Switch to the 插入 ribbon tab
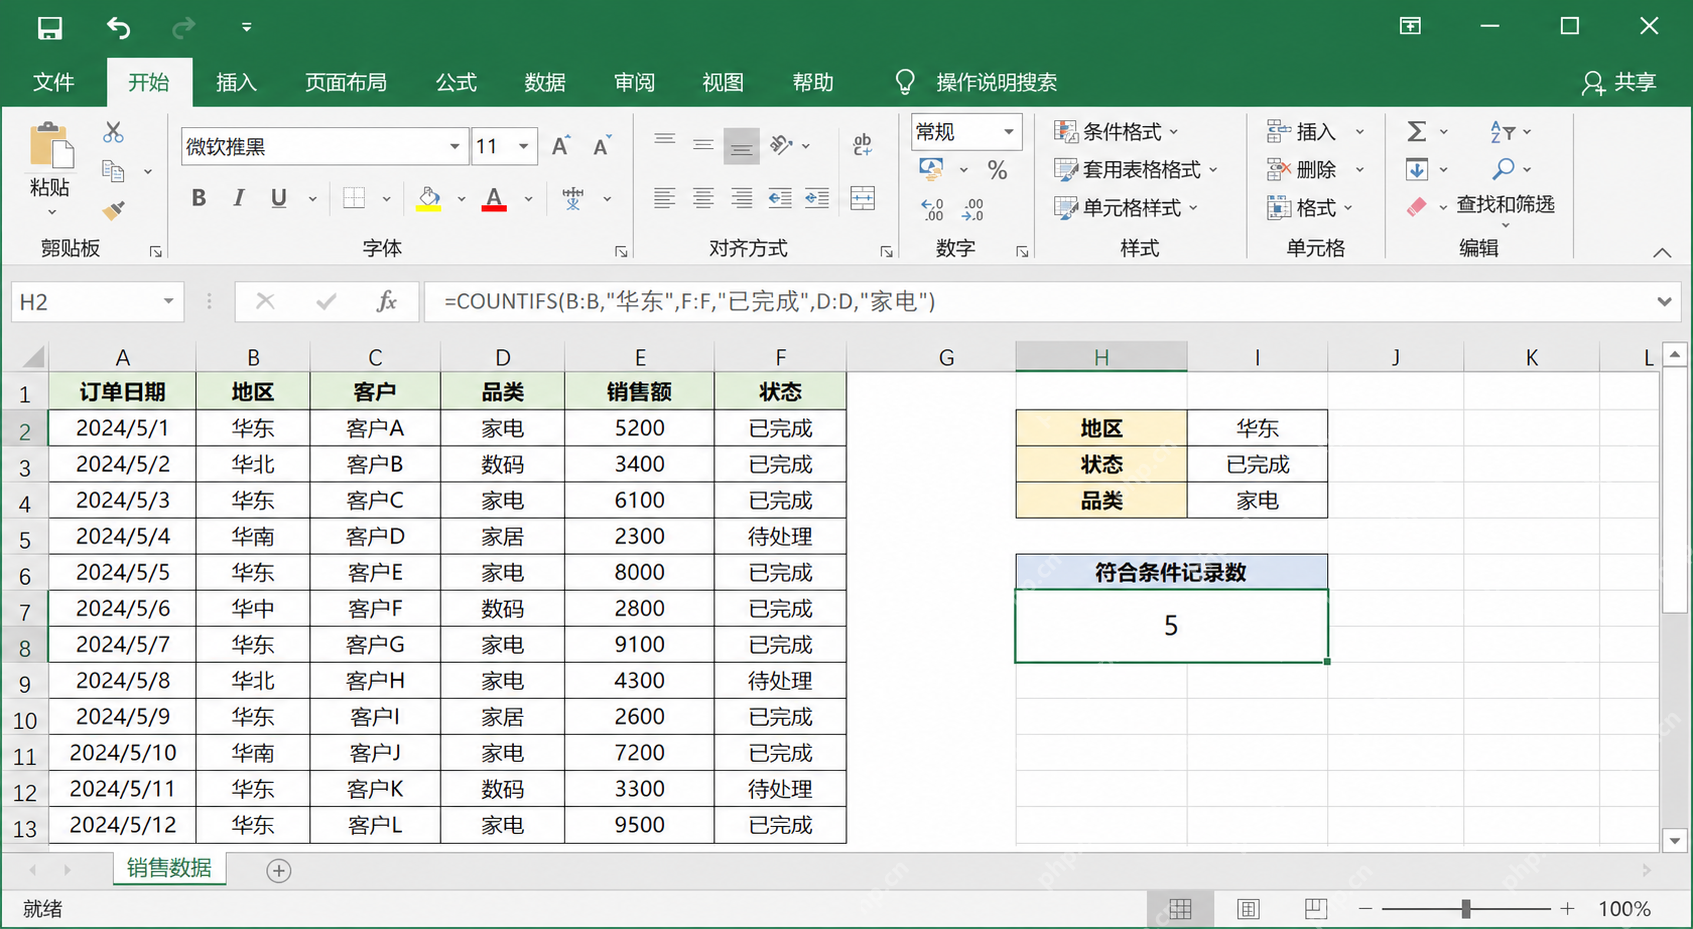The width and height of the screenshot is (1693, 929). pos(237,82)
